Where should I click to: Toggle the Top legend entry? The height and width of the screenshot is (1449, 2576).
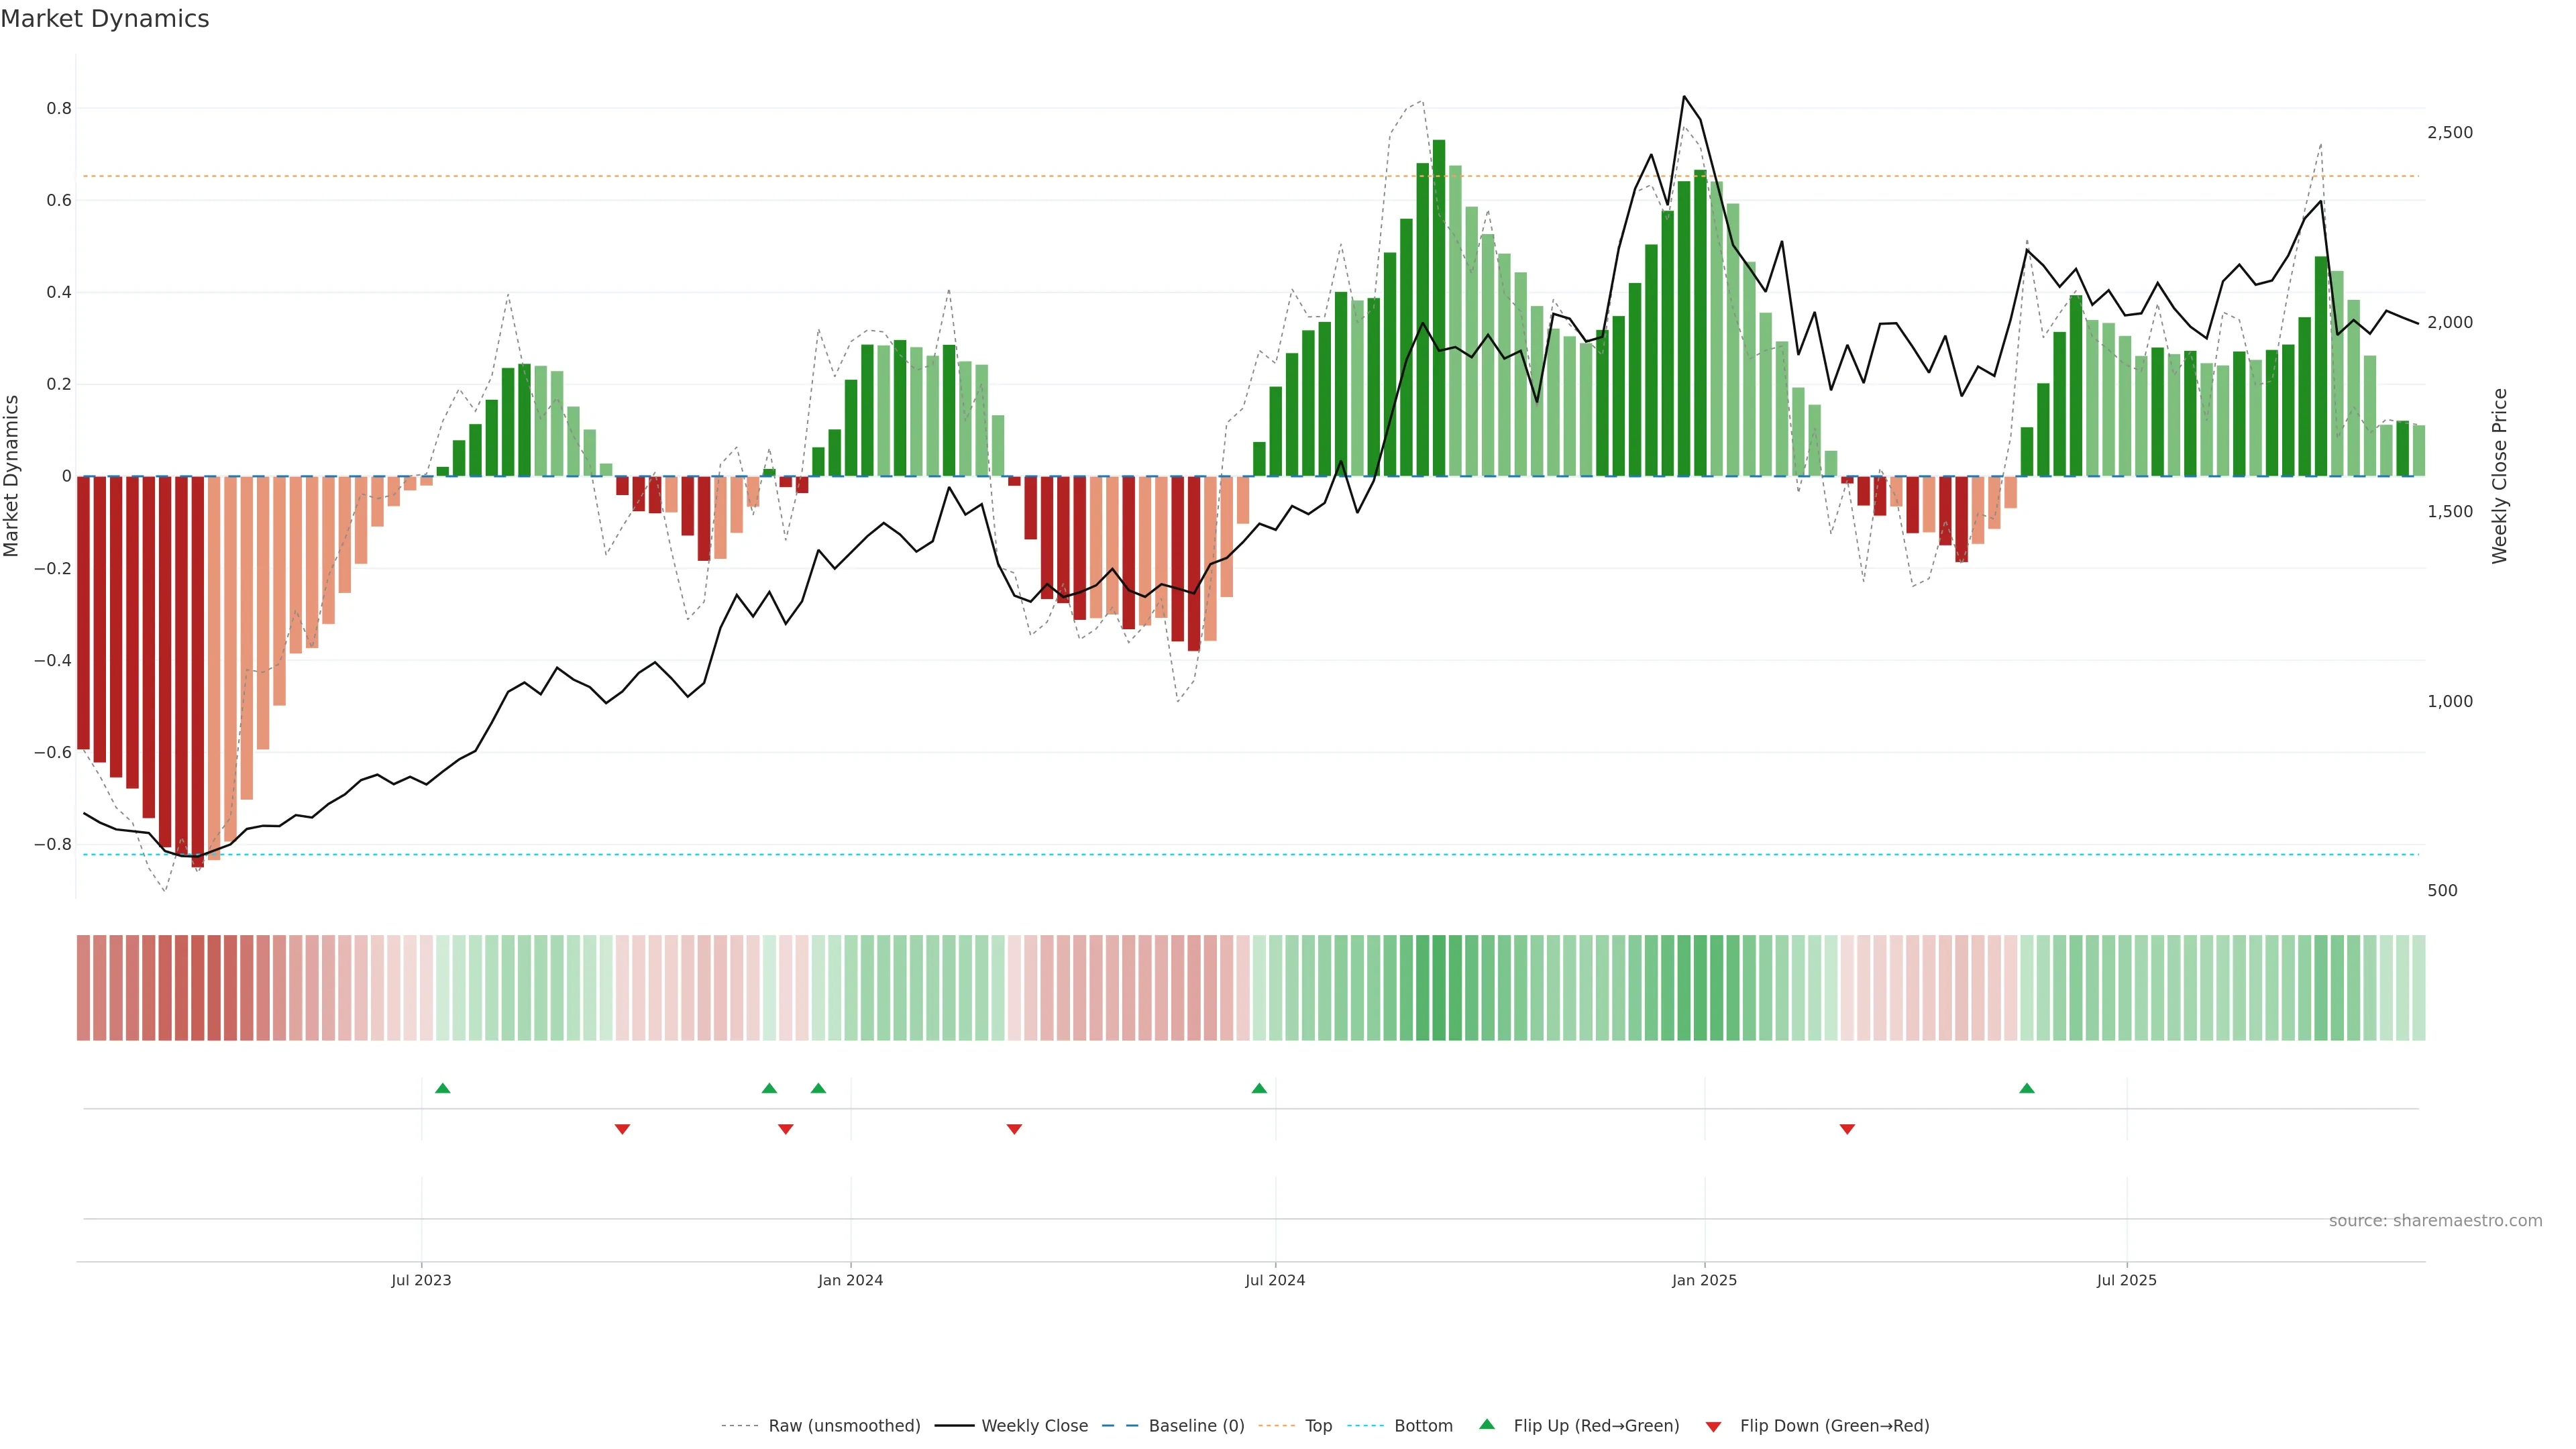(1318, 1426)
